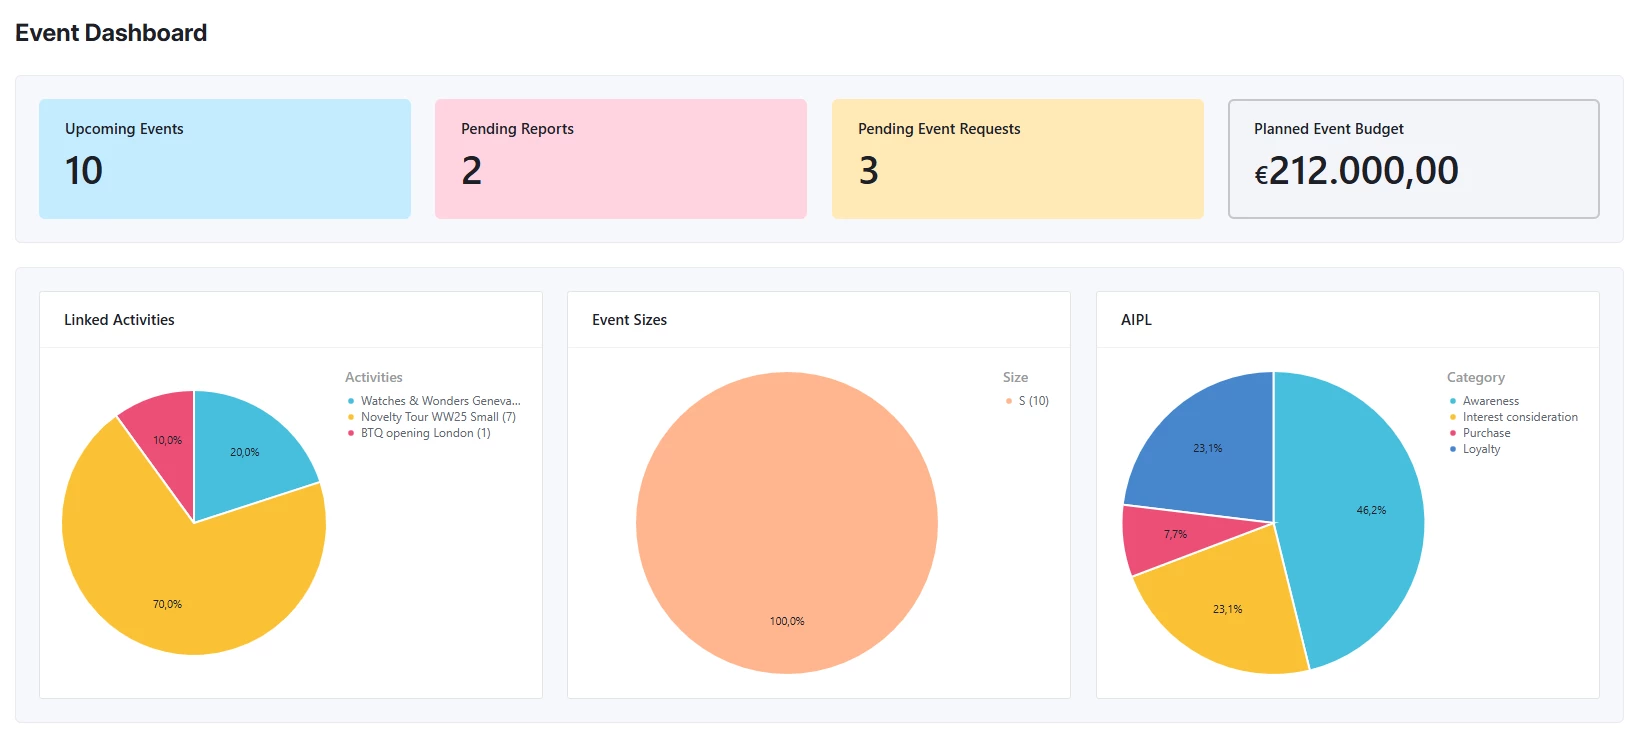
Task: Click the Linked Activities panel title
Action: [119, 320]
